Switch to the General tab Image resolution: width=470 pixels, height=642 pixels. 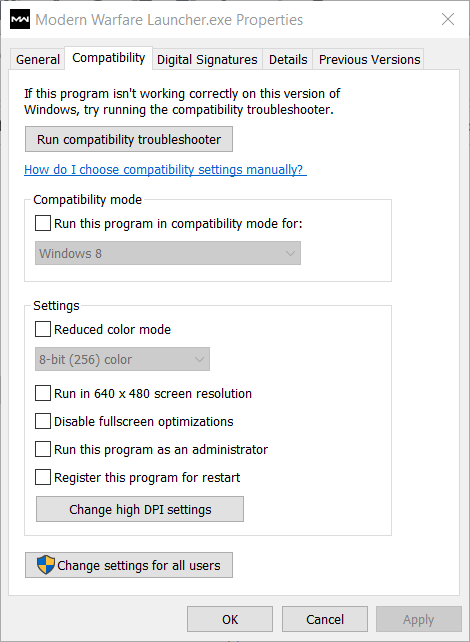click(x=38, y=59)
